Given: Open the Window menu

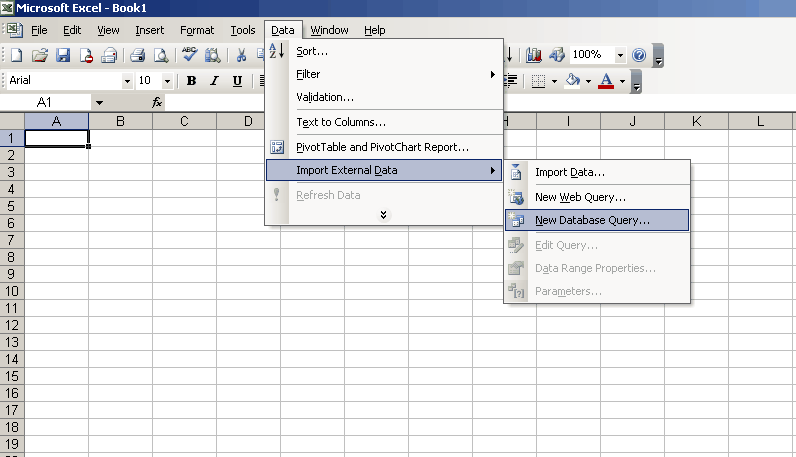Looking at the screenshot, I should click(329, 30).
